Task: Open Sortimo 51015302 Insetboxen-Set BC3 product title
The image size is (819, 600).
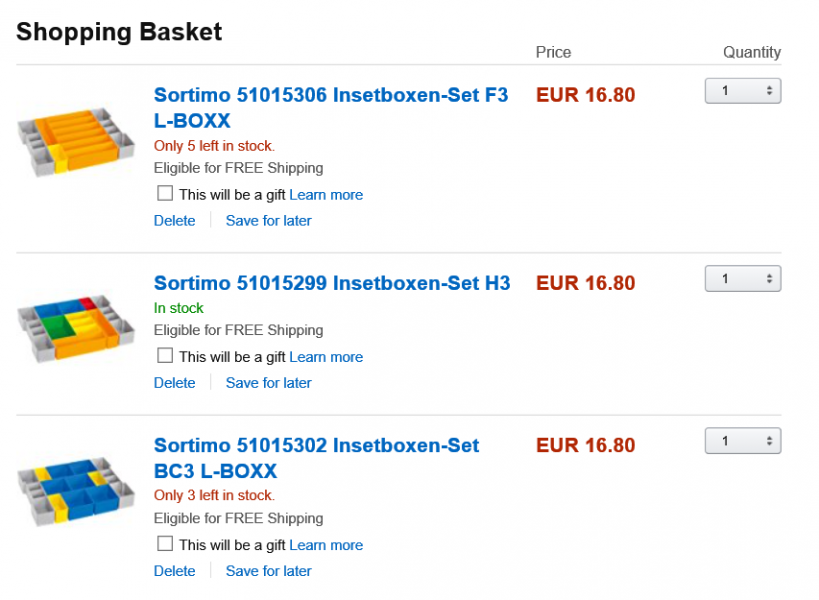Action: point(316,446)
